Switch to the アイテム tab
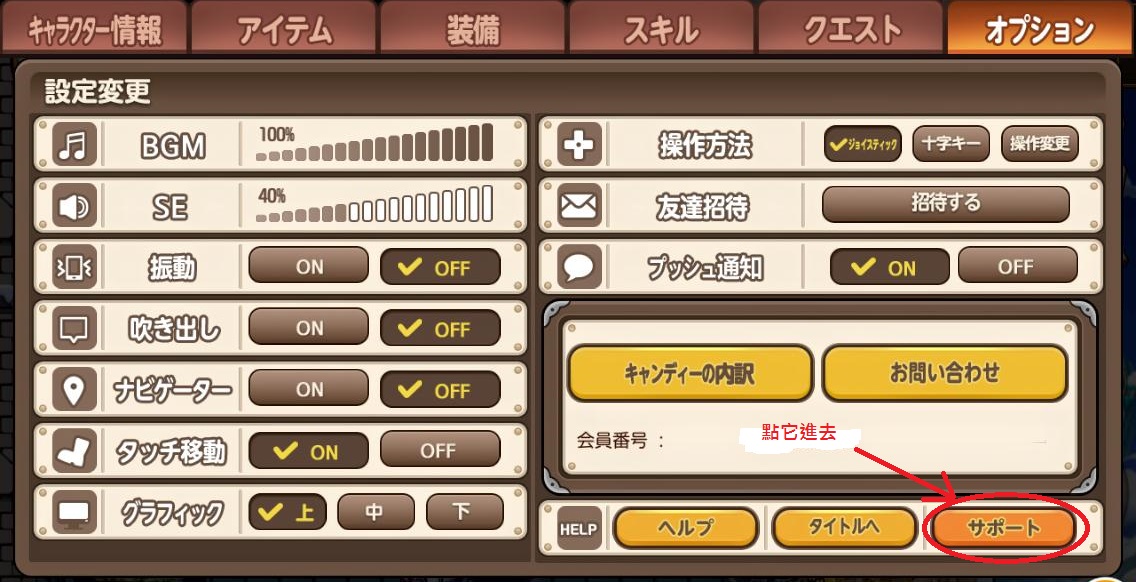 [283, 30]
